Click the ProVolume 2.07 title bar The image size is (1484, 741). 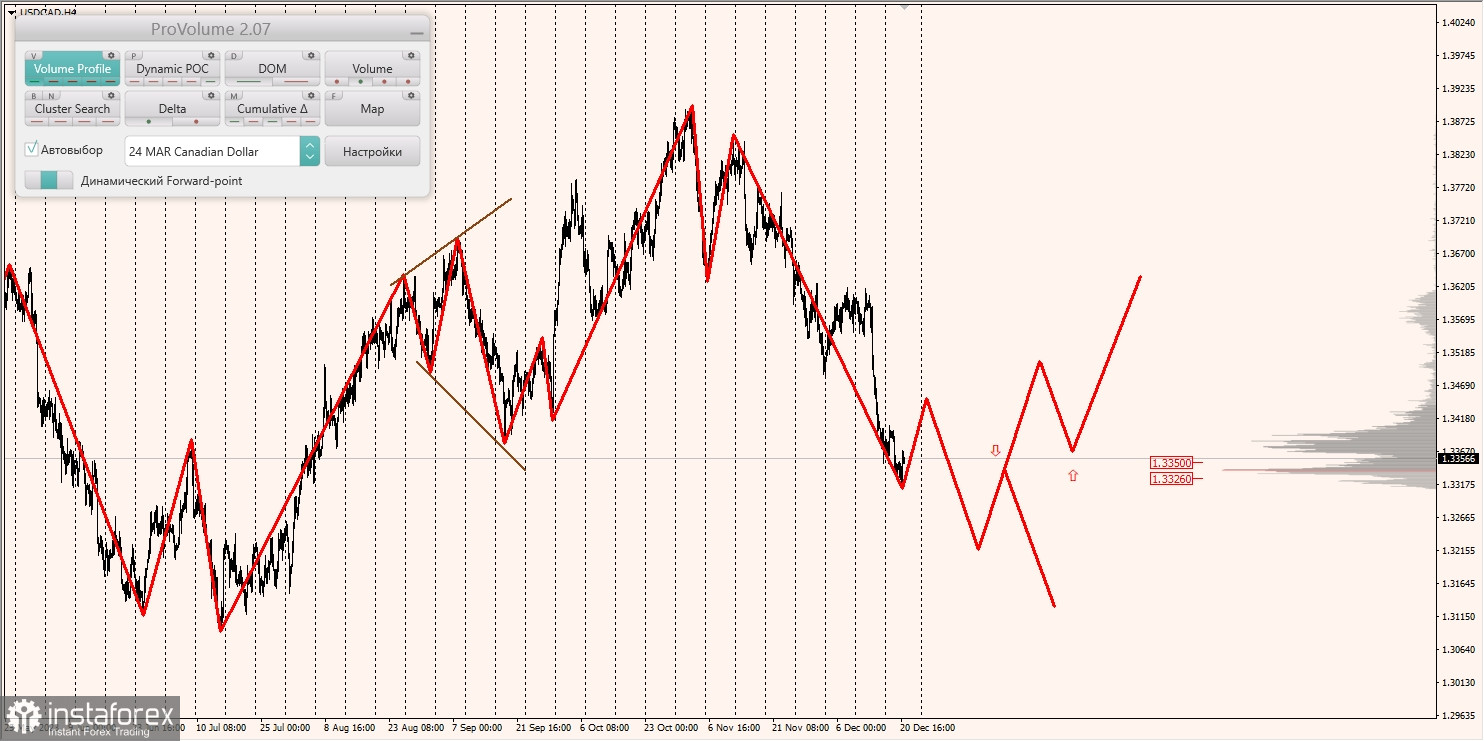211,30
